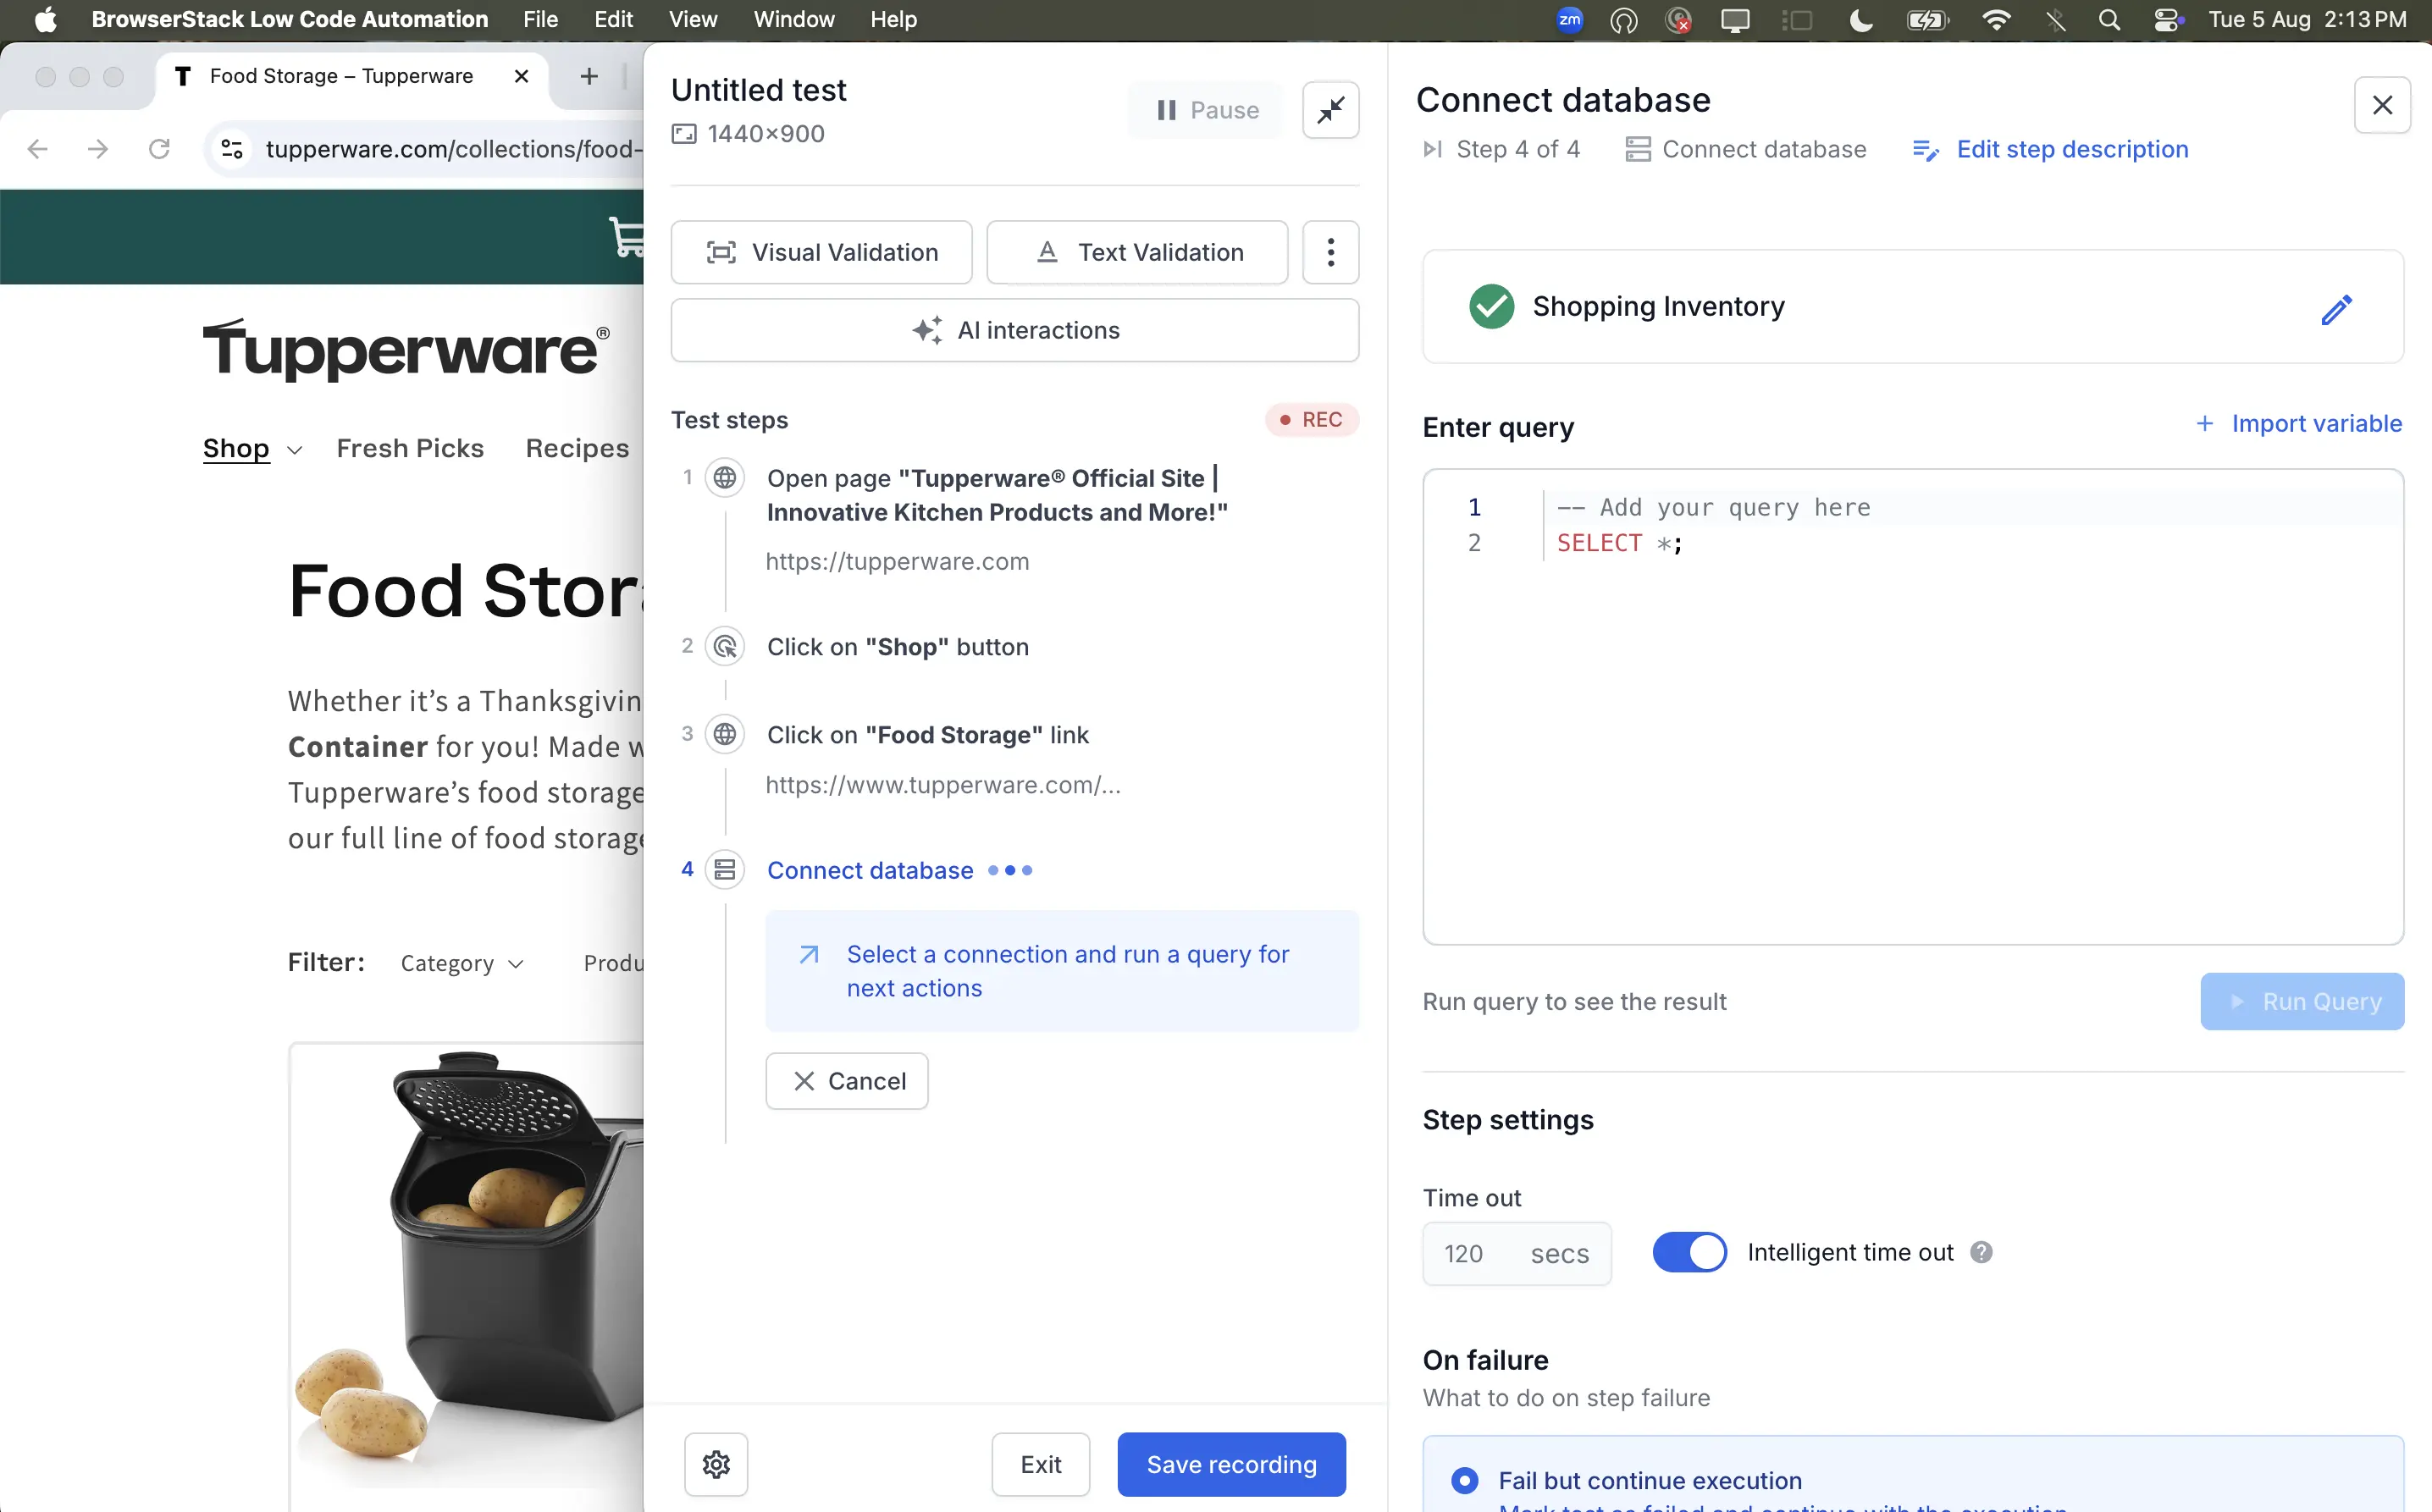The height and width of the screenshot is (1512, 2432).
Task: Click Import variable link
Action: (2299, 424)
